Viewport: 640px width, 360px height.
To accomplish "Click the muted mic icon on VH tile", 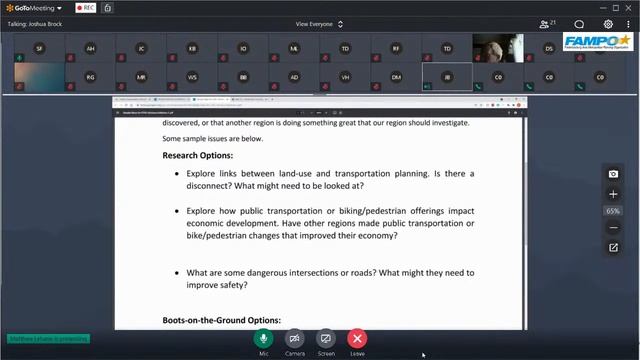I will point(325,87).
